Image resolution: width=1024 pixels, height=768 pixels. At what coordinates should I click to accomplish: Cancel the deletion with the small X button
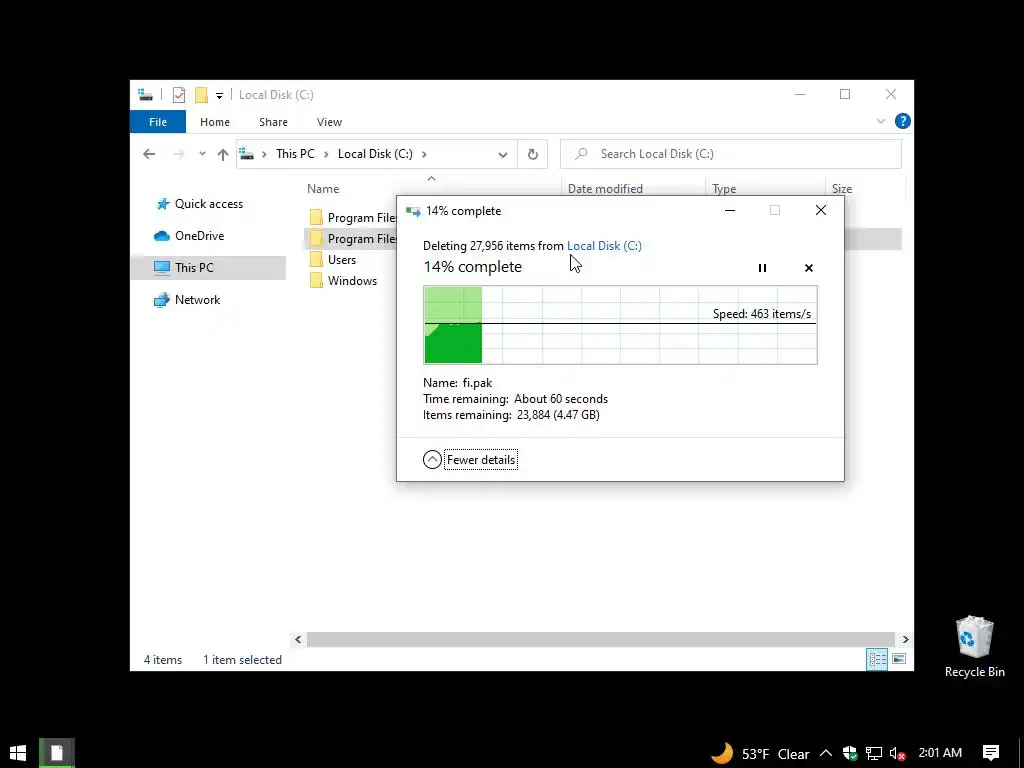[808, 268]
